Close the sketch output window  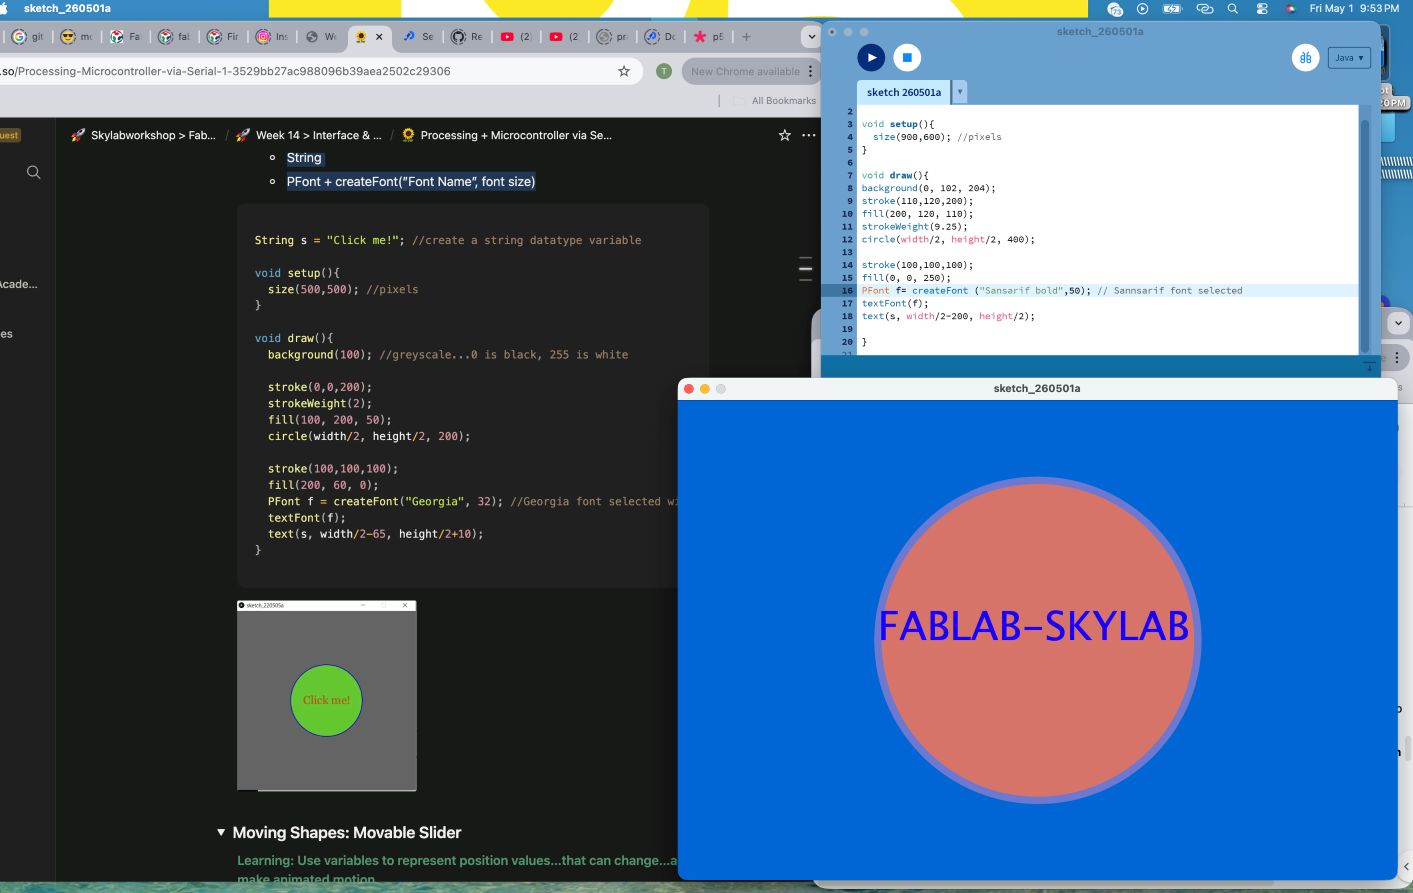689,389
